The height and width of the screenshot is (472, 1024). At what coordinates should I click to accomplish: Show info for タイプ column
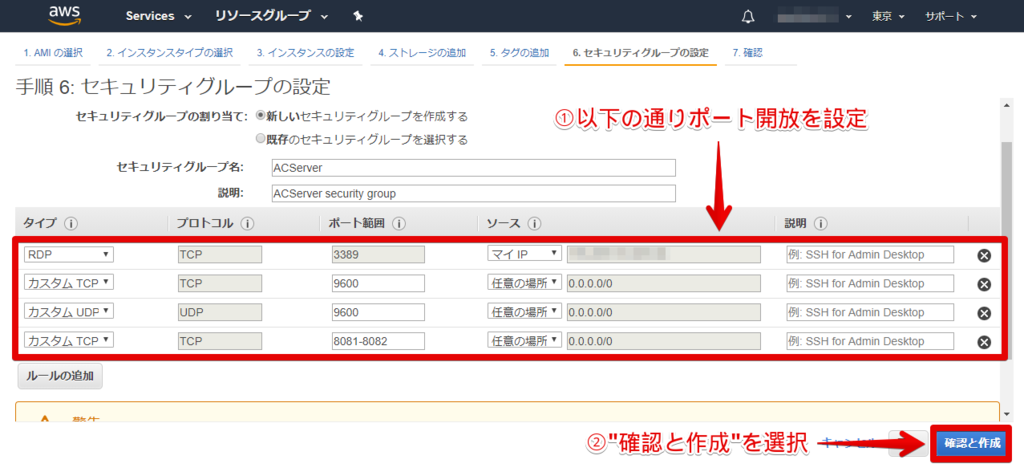pos(71,224)
